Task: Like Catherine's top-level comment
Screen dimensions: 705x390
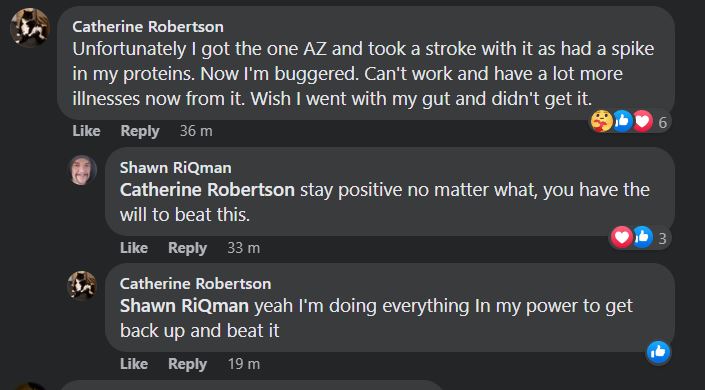Action: point(86,131)
